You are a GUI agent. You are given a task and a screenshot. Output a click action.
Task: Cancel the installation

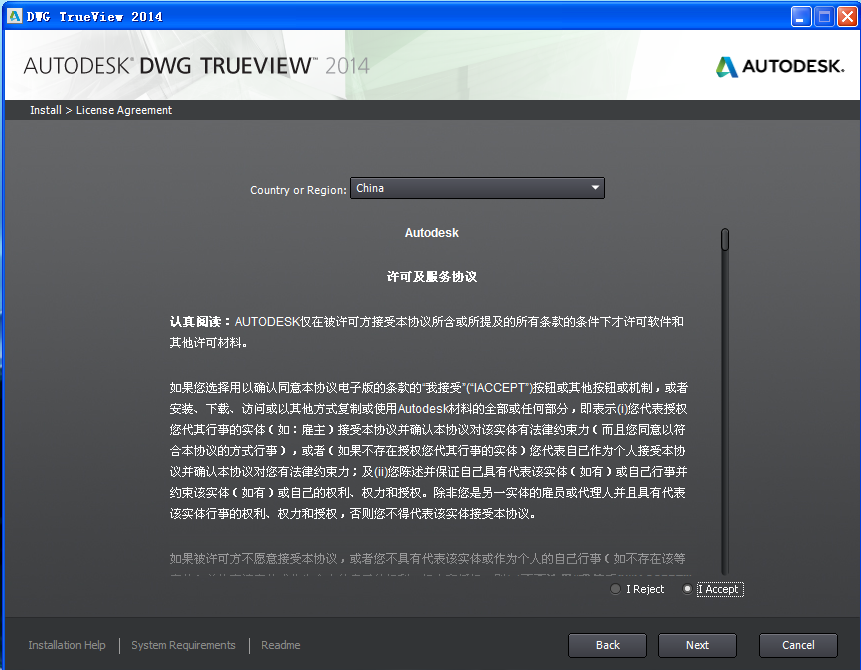(798, 645)
